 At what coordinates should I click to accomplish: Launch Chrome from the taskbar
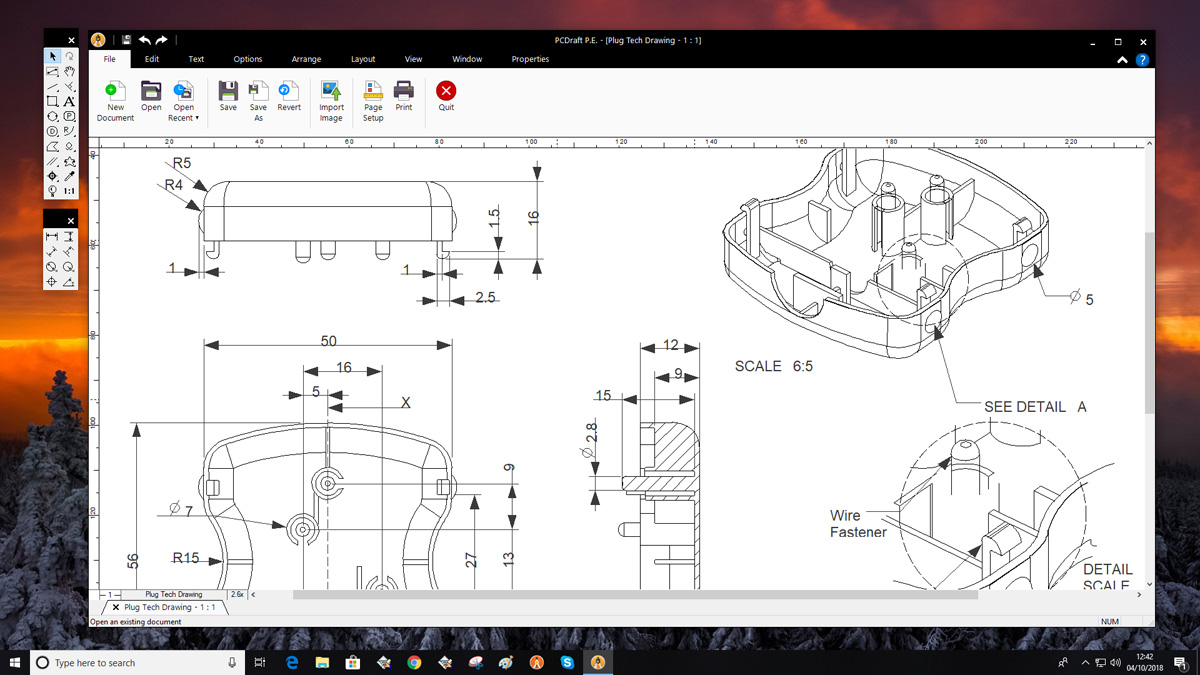point(414,661)
